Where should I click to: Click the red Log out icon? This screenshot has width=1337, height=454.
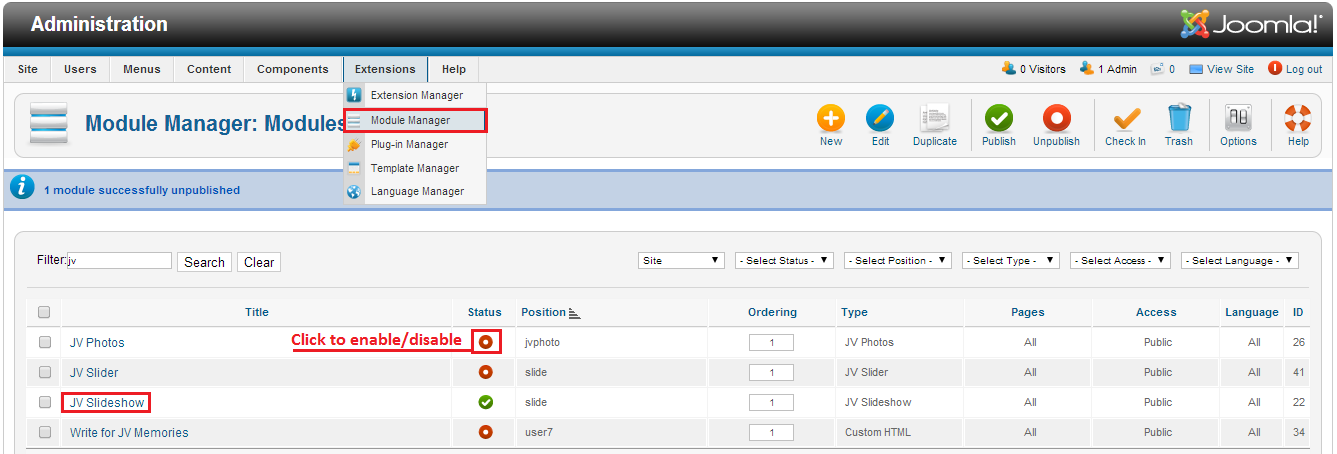pos(1275,69)
